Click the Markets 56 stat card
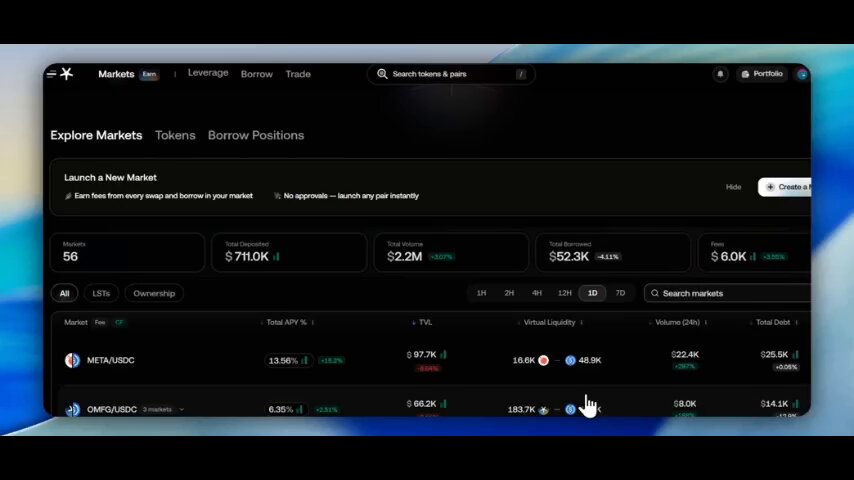 127,252
